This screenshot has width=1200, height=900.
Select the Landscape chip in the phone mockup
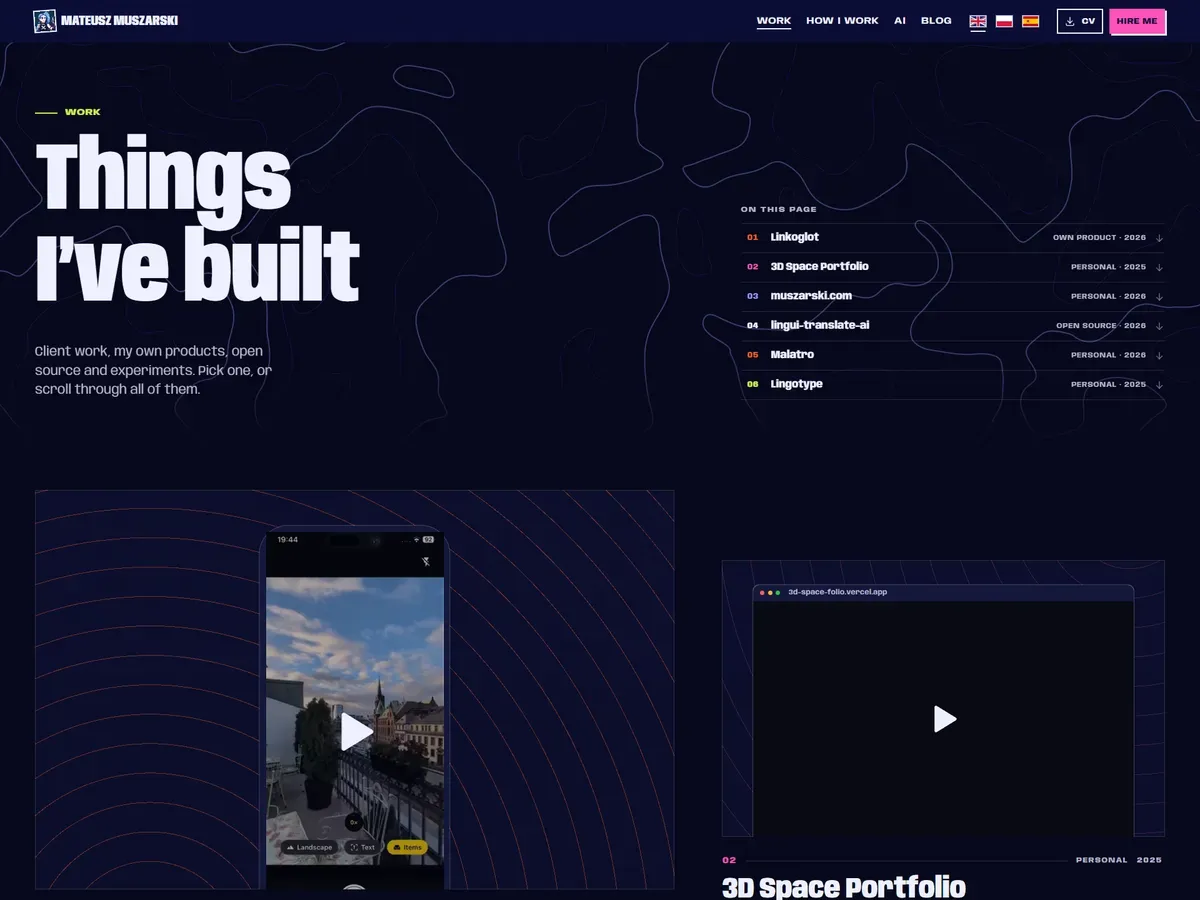(x=309, y=847)
